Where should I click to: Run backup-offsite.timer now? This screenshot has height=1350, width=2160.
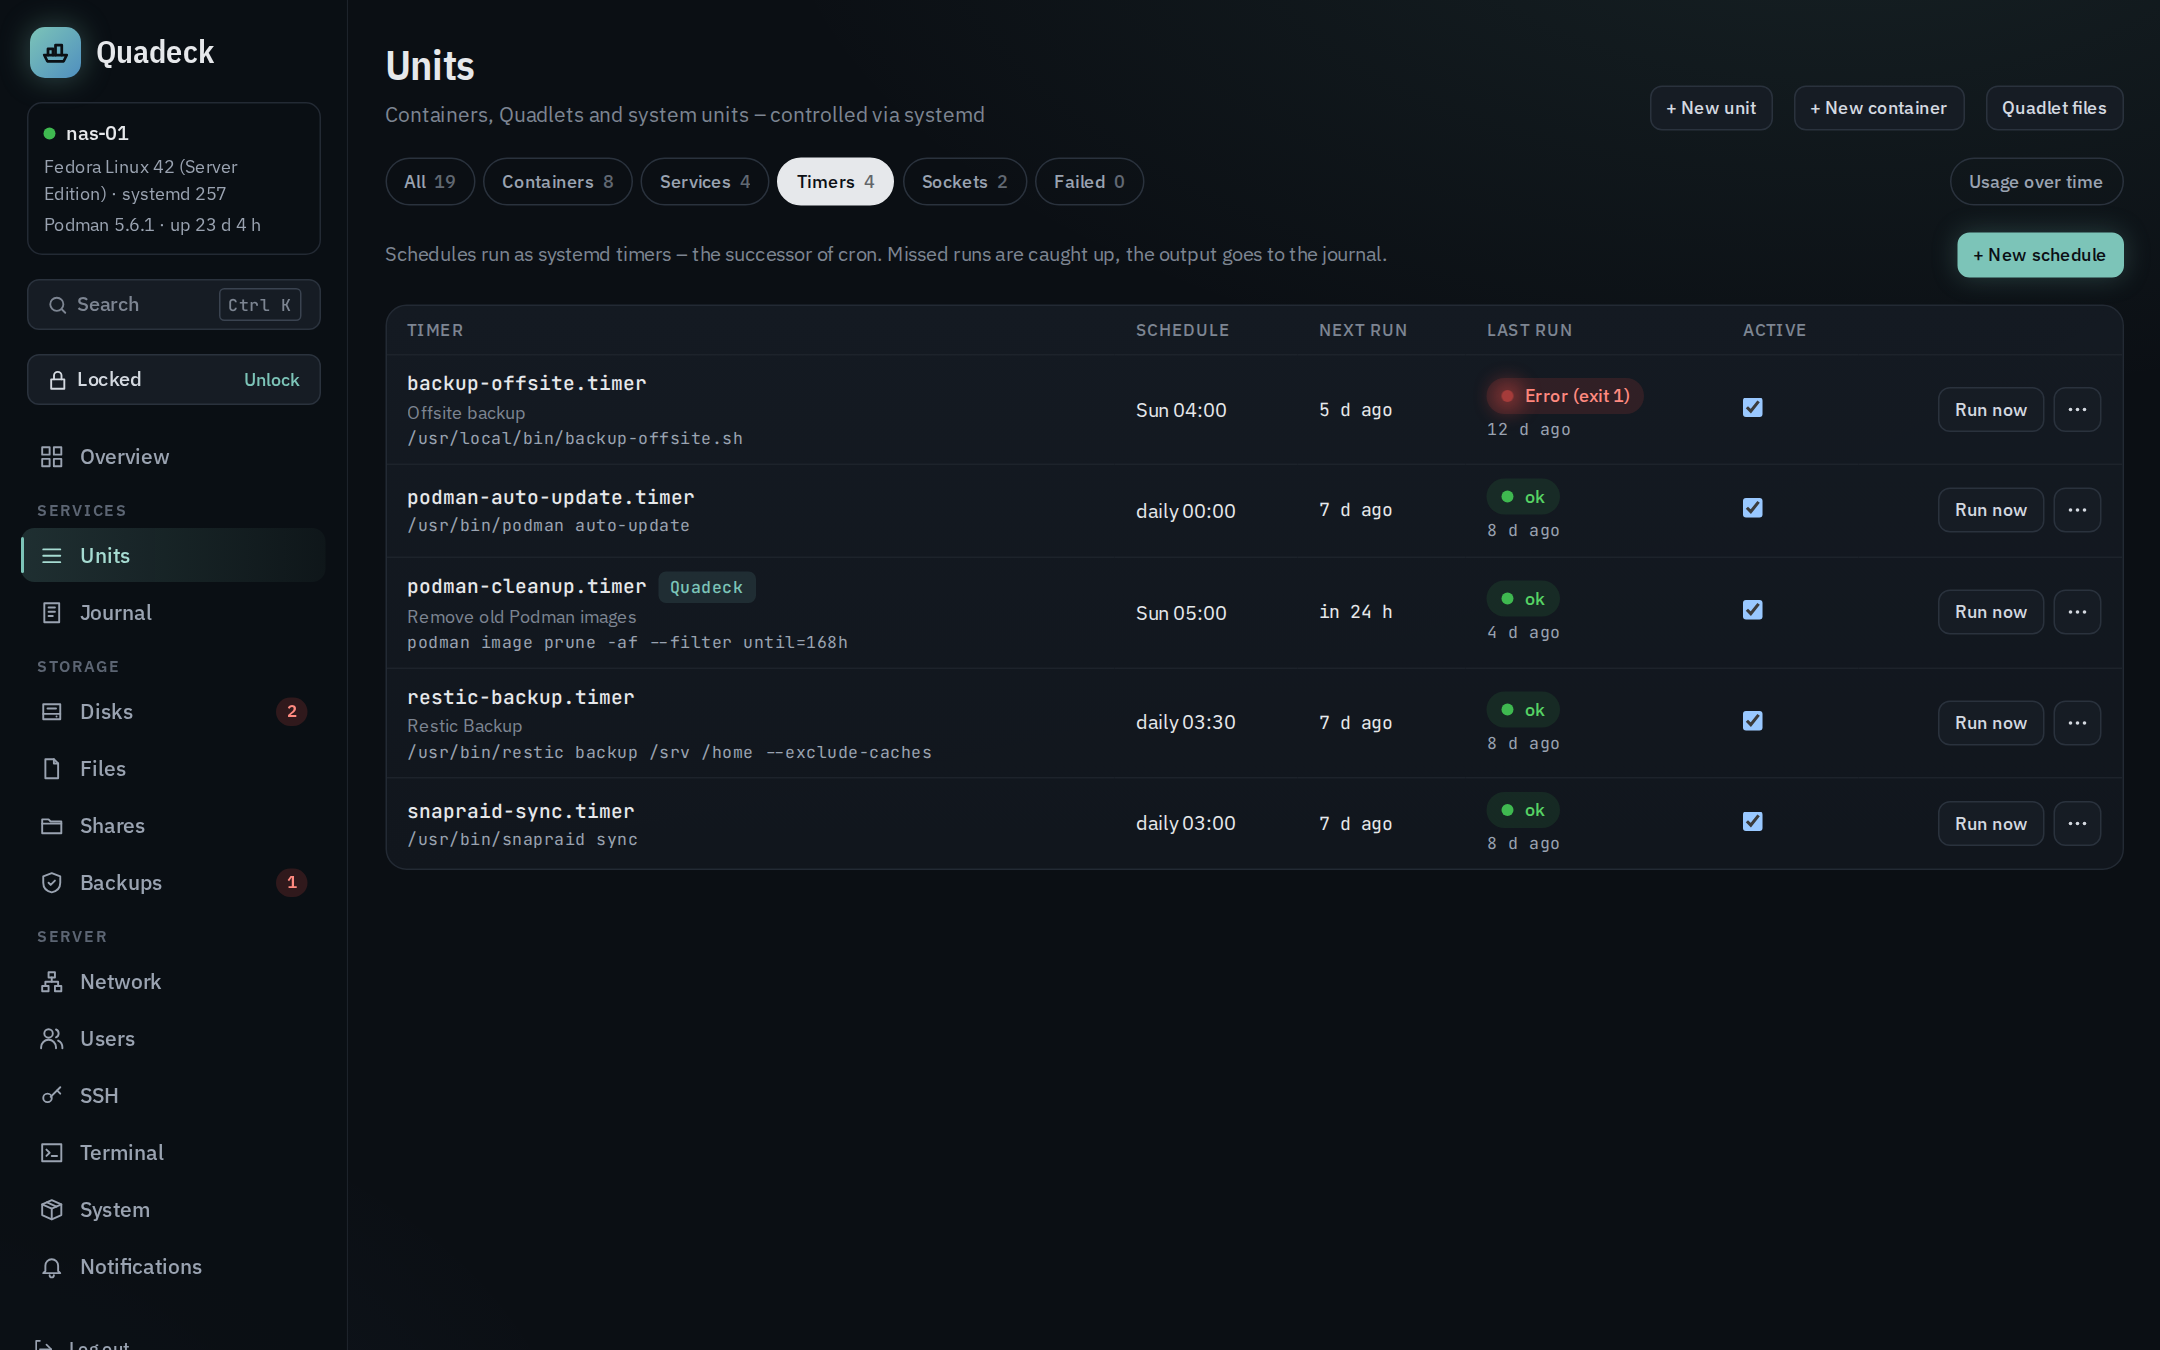tap(1991, 410)
